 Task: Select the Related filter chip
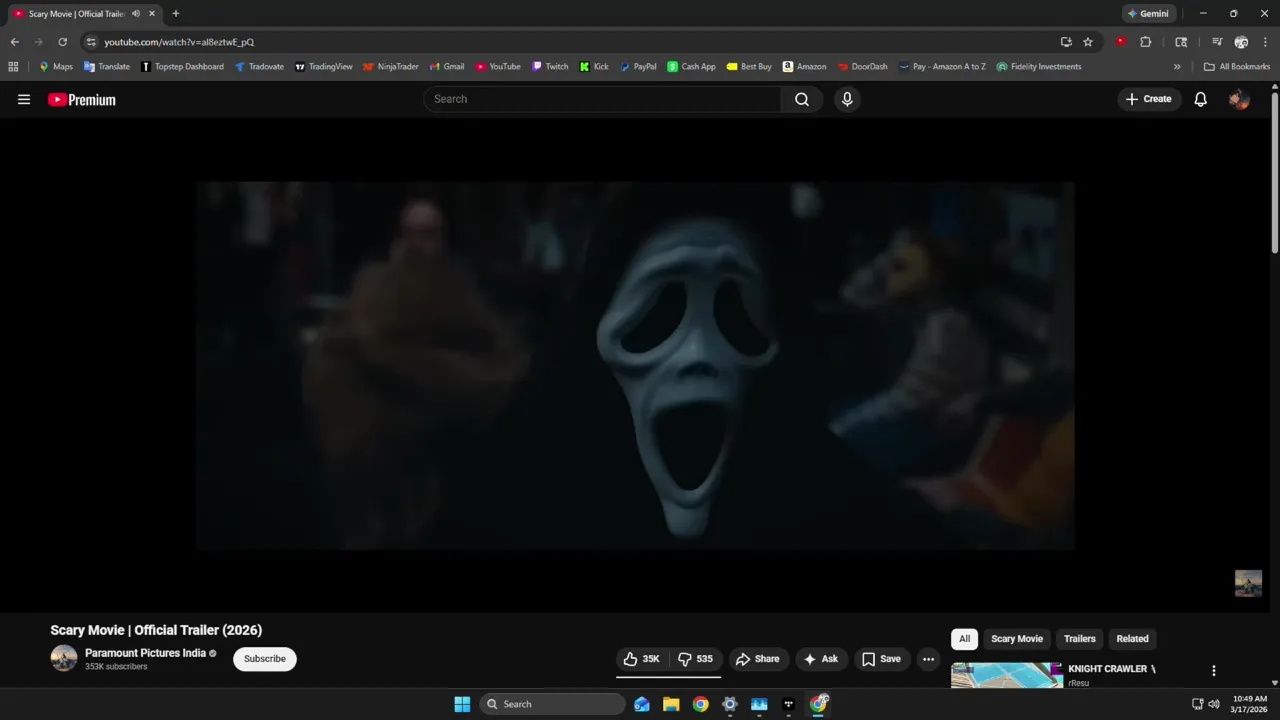(x=1133, y=639)
